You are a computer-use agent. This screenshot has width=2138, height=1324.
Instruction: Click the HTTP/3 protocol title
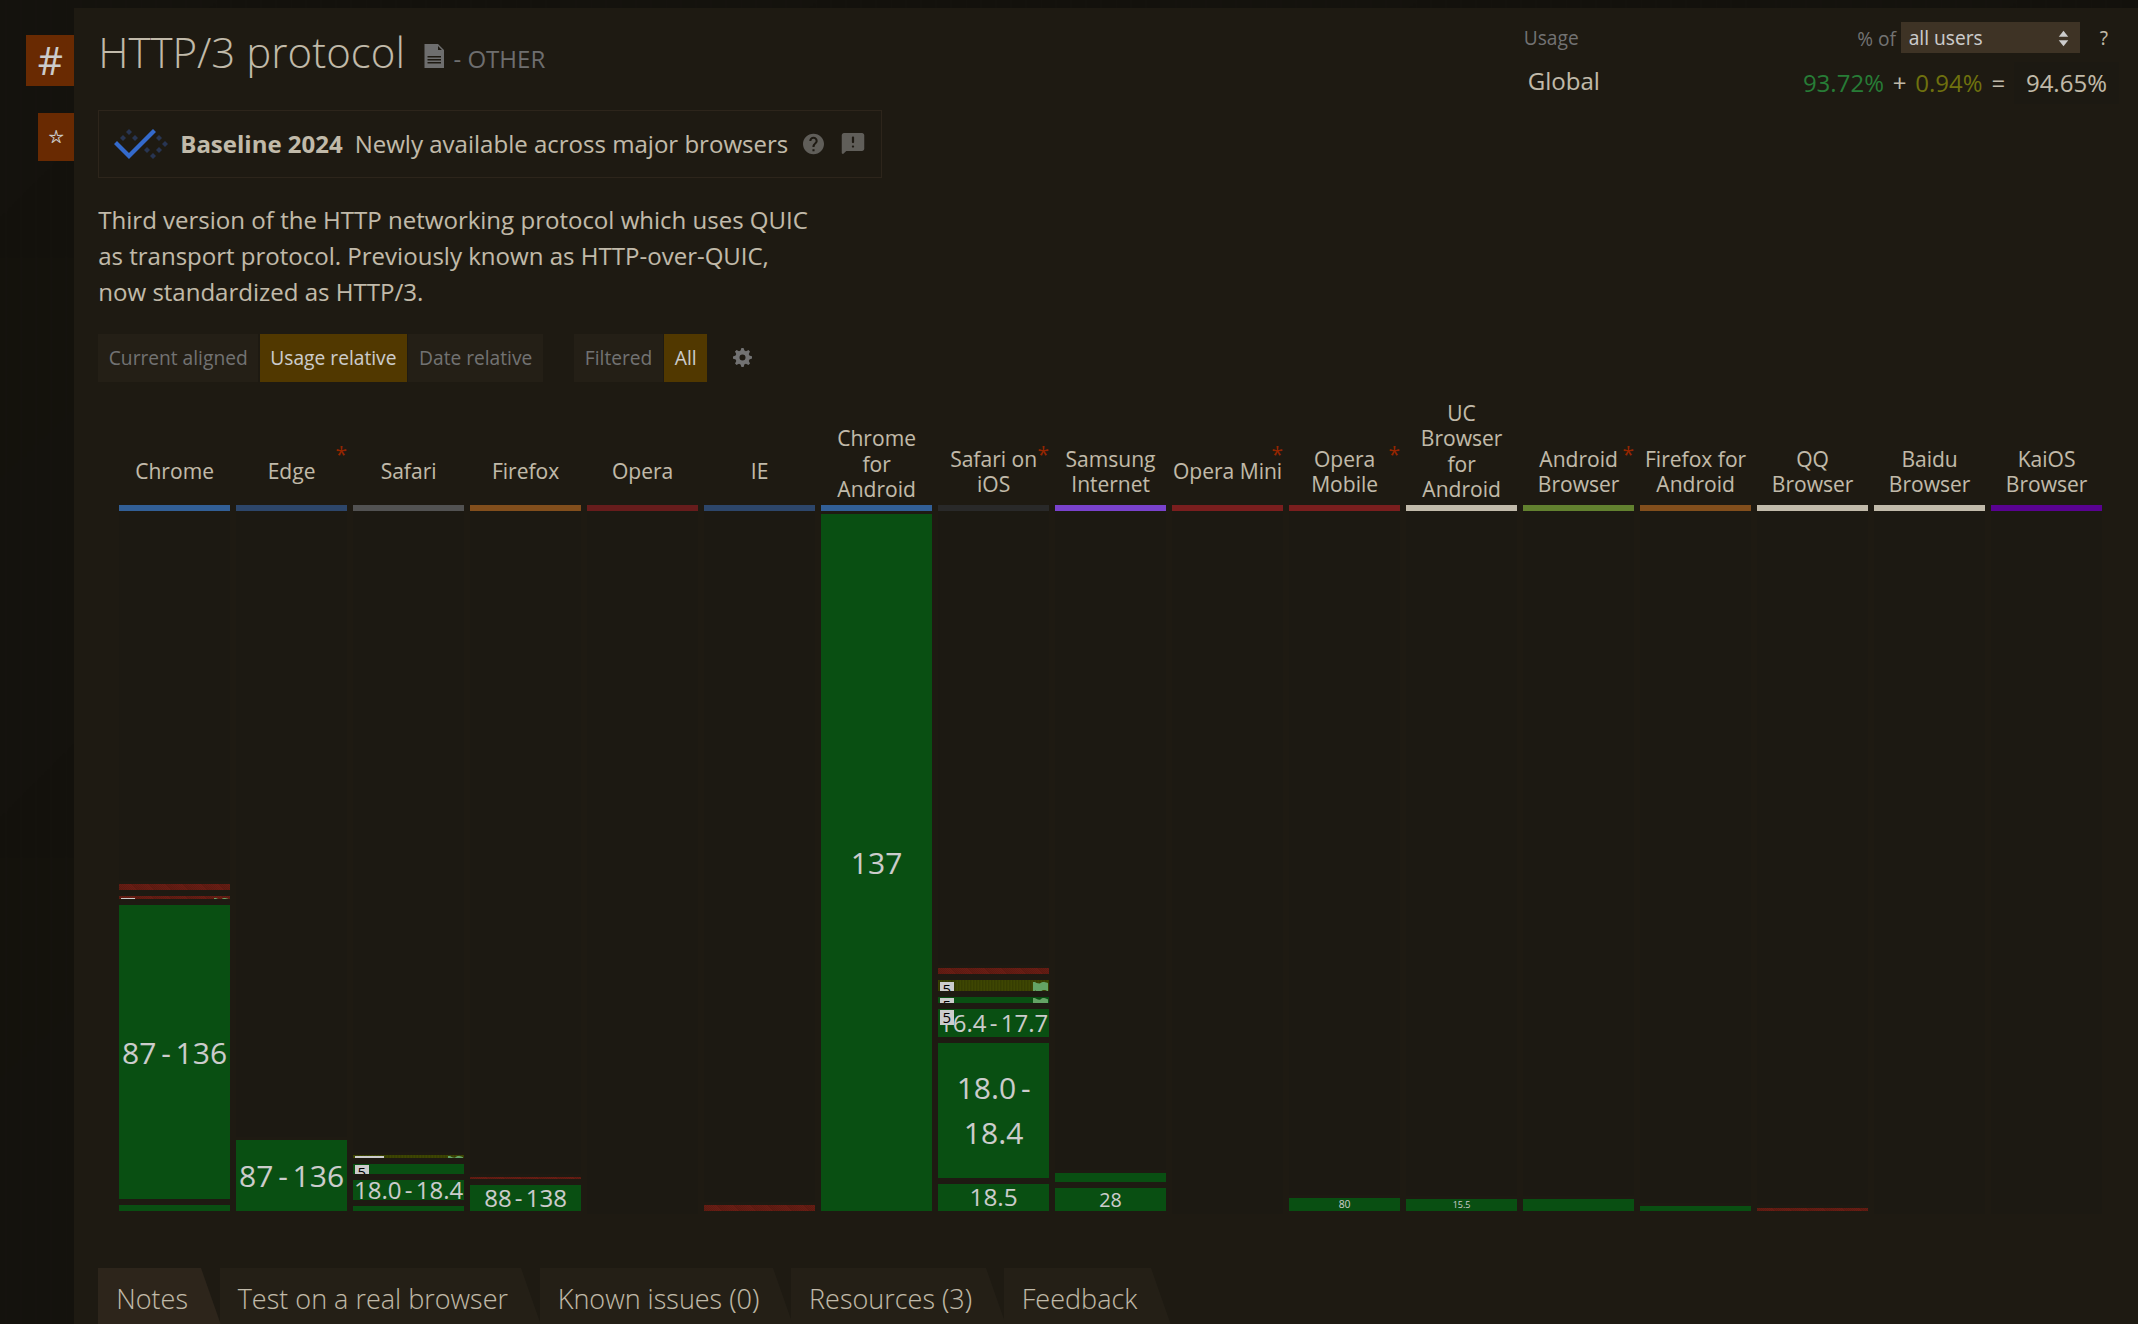pos(251,53)
